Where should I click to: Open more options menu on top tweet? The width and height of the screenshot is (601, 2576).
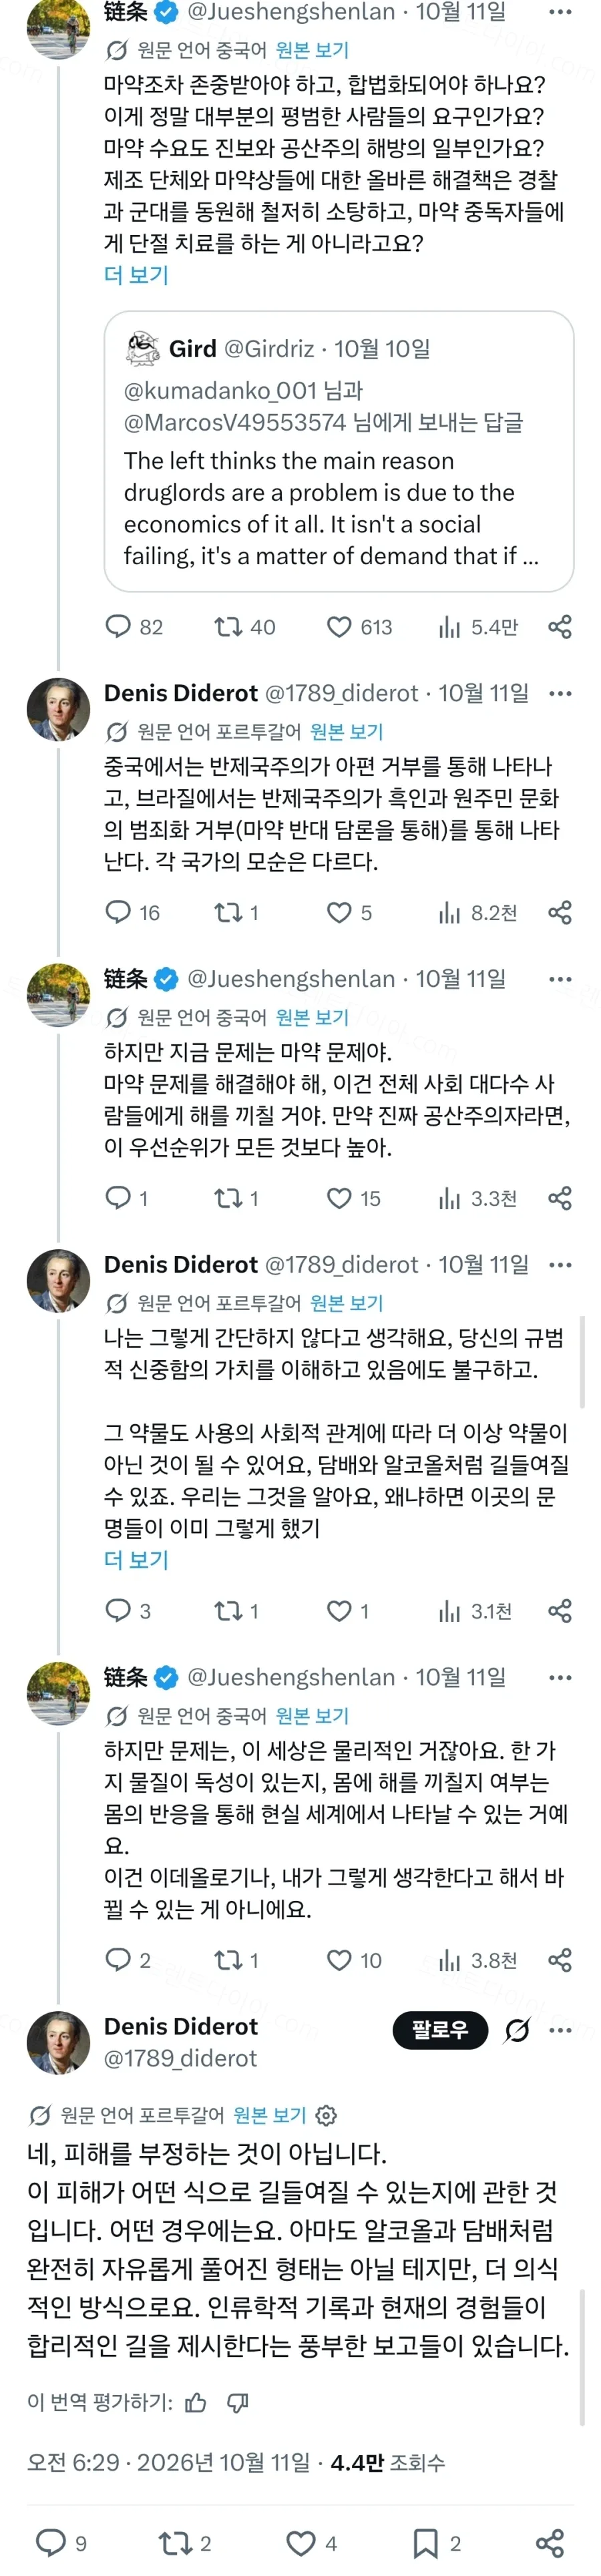pyautogui.click(x=561, y=12)
